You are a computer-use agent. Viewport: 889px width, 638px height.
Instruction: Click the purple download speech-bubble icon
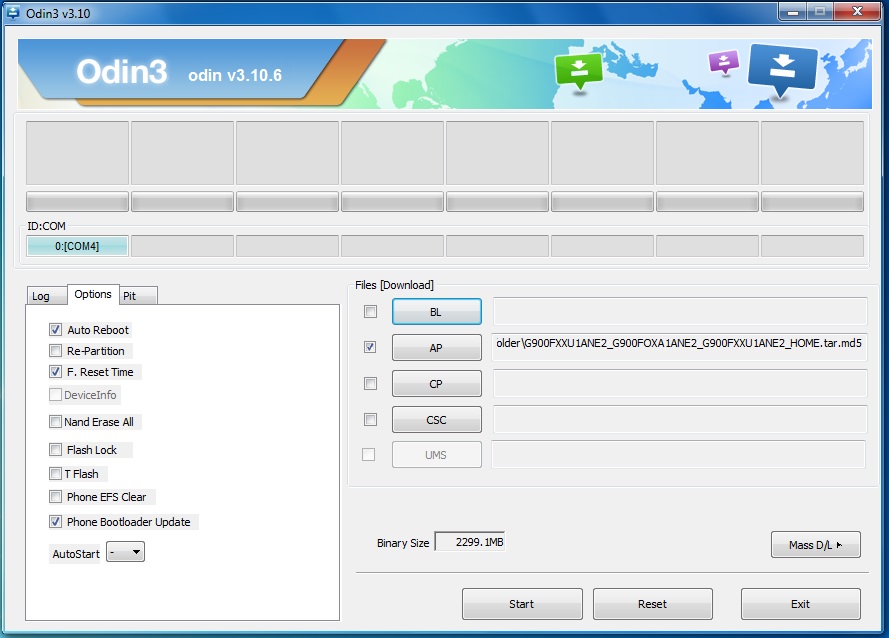click(724, 62)
